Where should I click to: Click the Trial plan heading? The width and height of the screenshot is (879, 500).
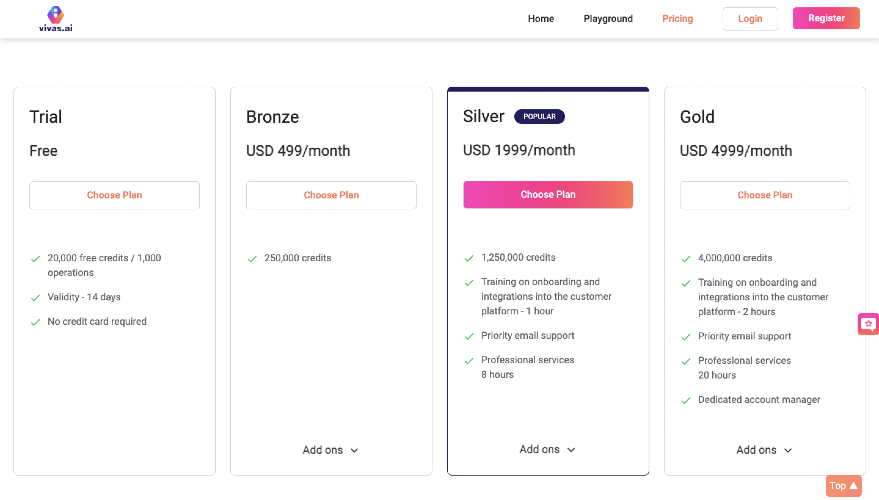46,117
